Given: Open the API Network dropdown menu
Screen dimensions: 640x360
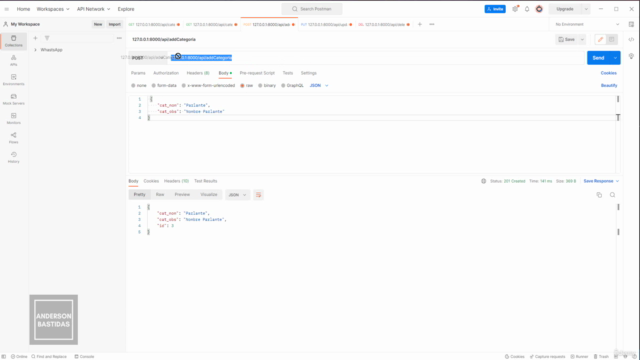Looking at the screenshot, I should [x=93, y=9].
